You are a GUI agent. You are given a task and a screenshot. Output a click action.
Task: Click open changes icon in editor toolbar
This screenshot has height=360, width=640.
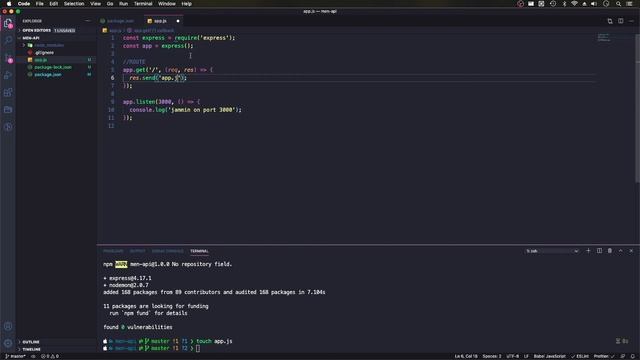(610, 21)
